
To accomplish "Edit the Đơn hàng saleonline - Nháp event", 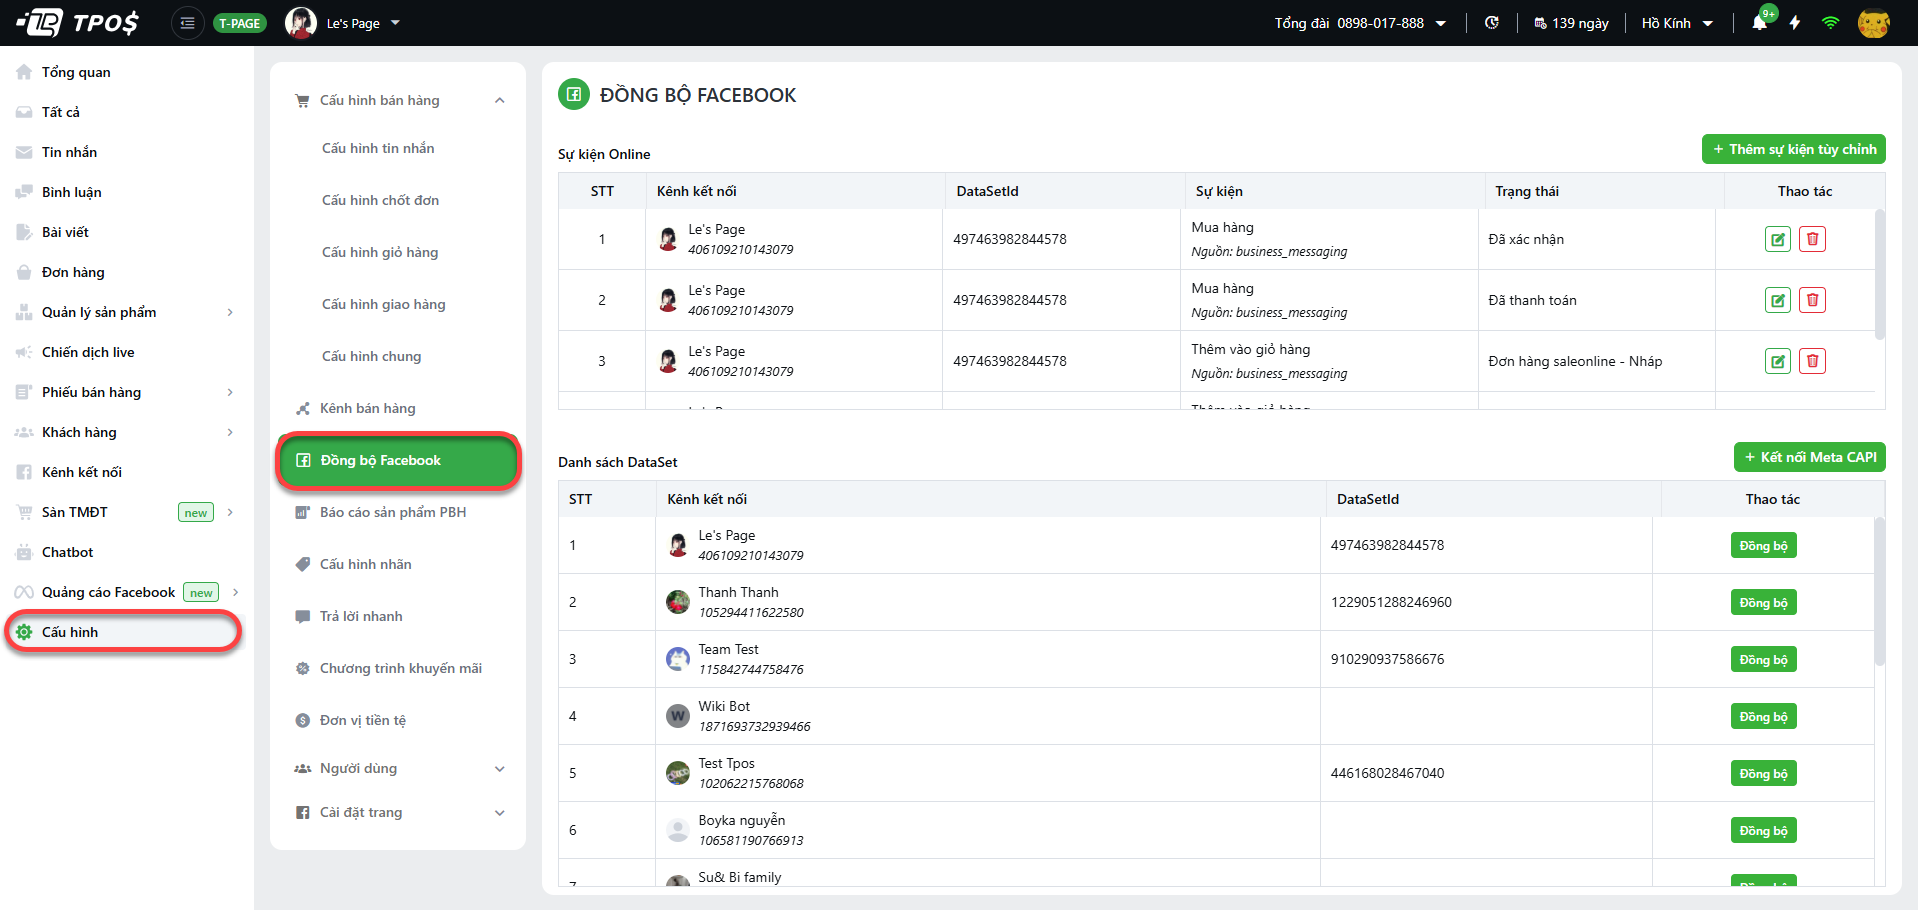I will pos(1777,361).
